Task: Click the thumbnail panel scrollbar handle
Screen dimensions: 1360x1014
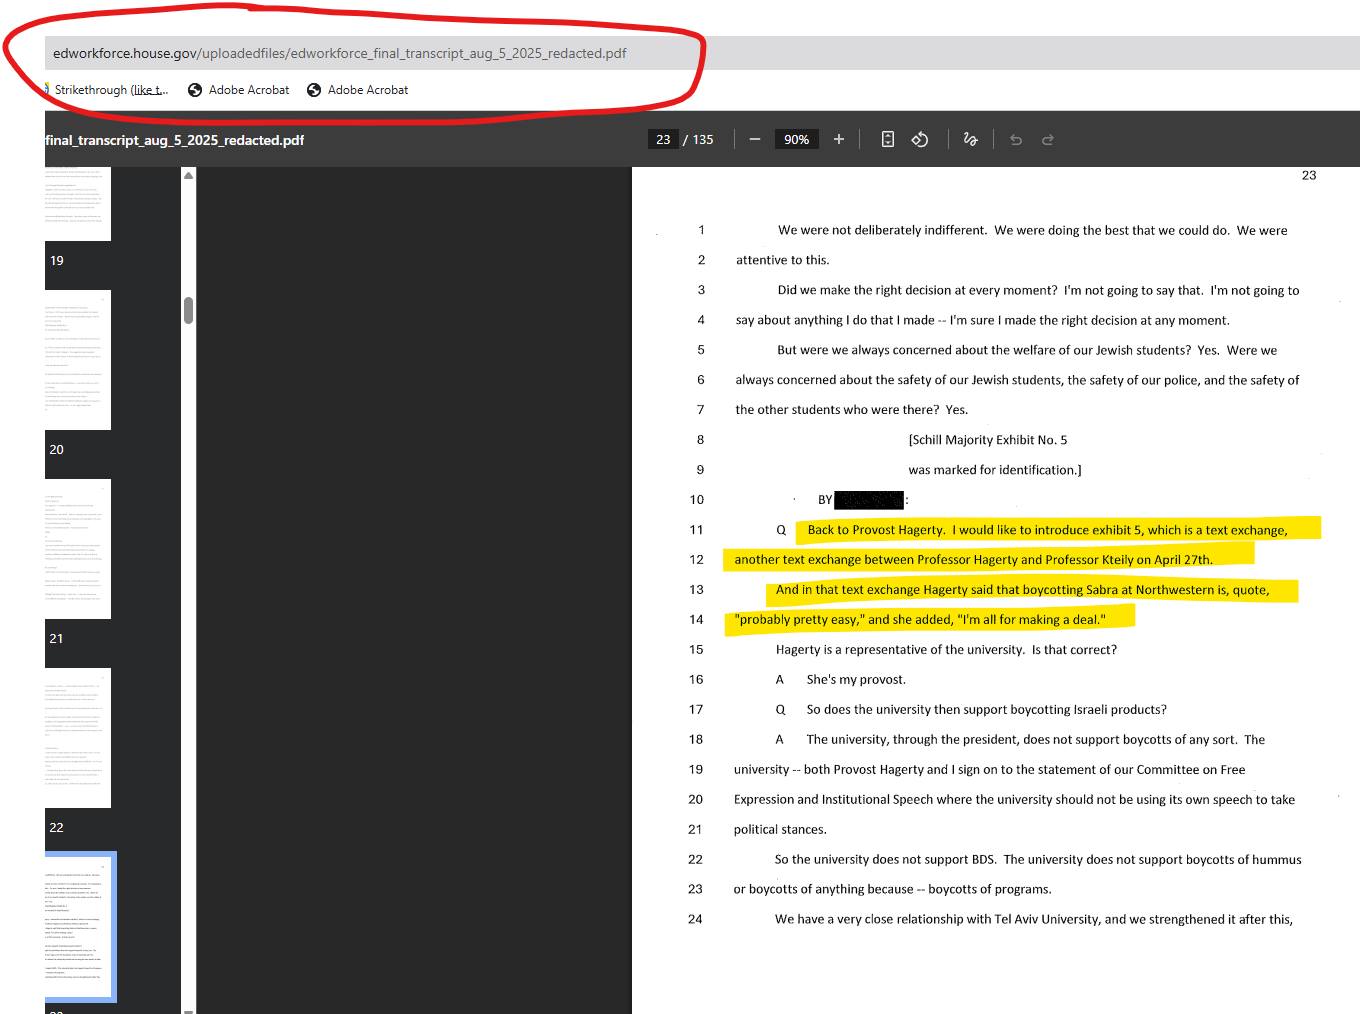Action: 188,310
